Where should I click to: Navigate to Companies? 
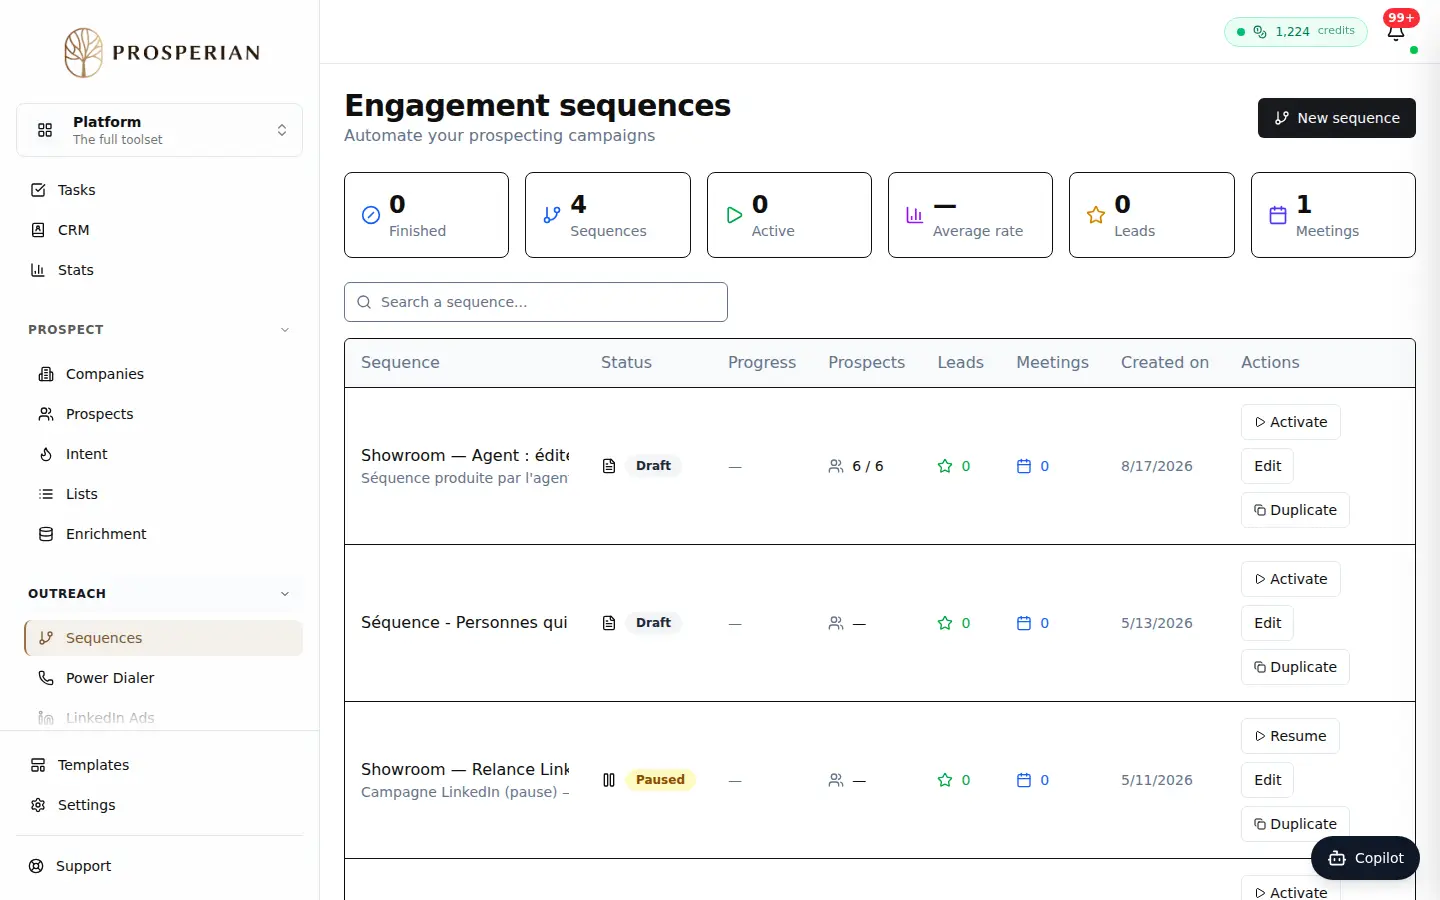tap(163, 374)
